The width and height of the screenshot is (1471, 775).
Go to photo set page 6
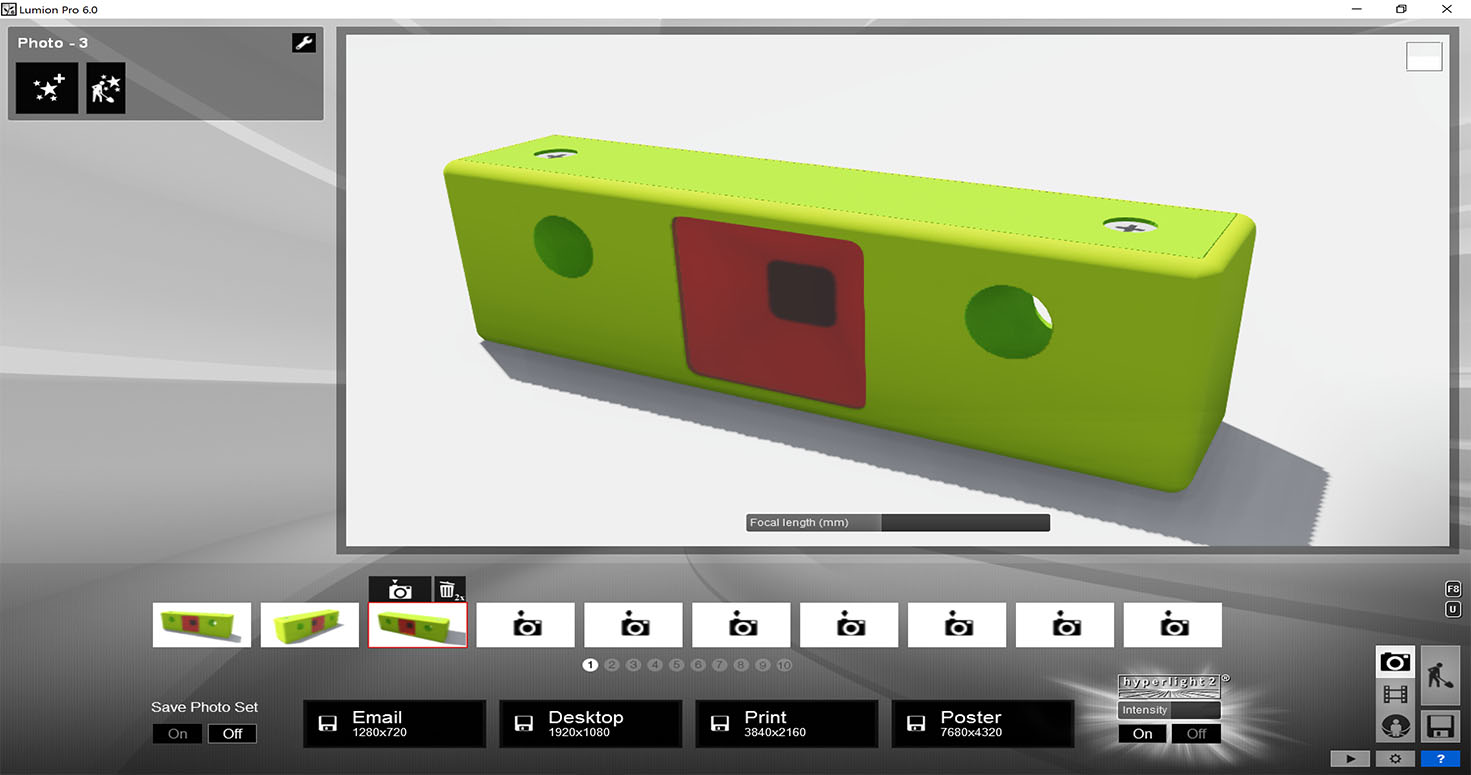(x=698, y=665)
